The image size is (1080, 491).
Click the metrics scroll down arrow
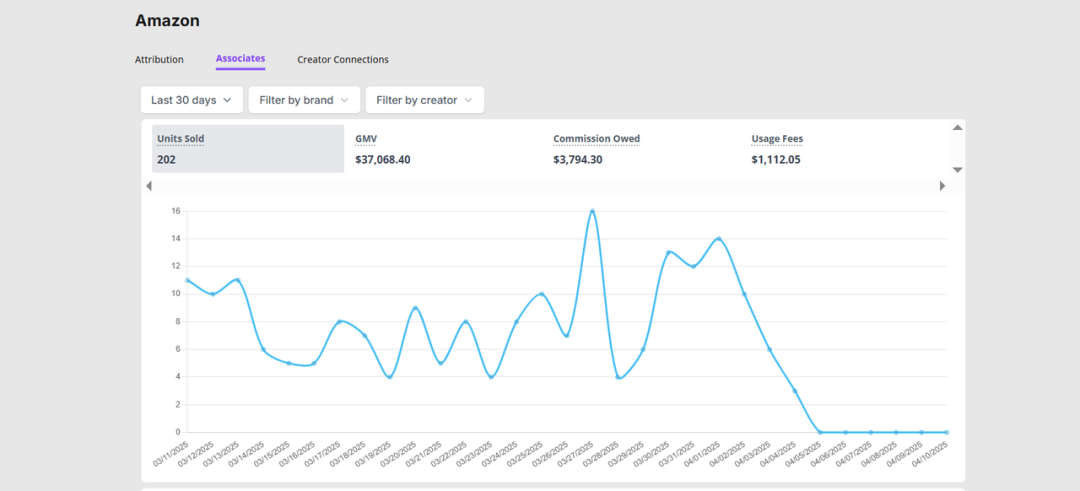(x=957, y=169)
